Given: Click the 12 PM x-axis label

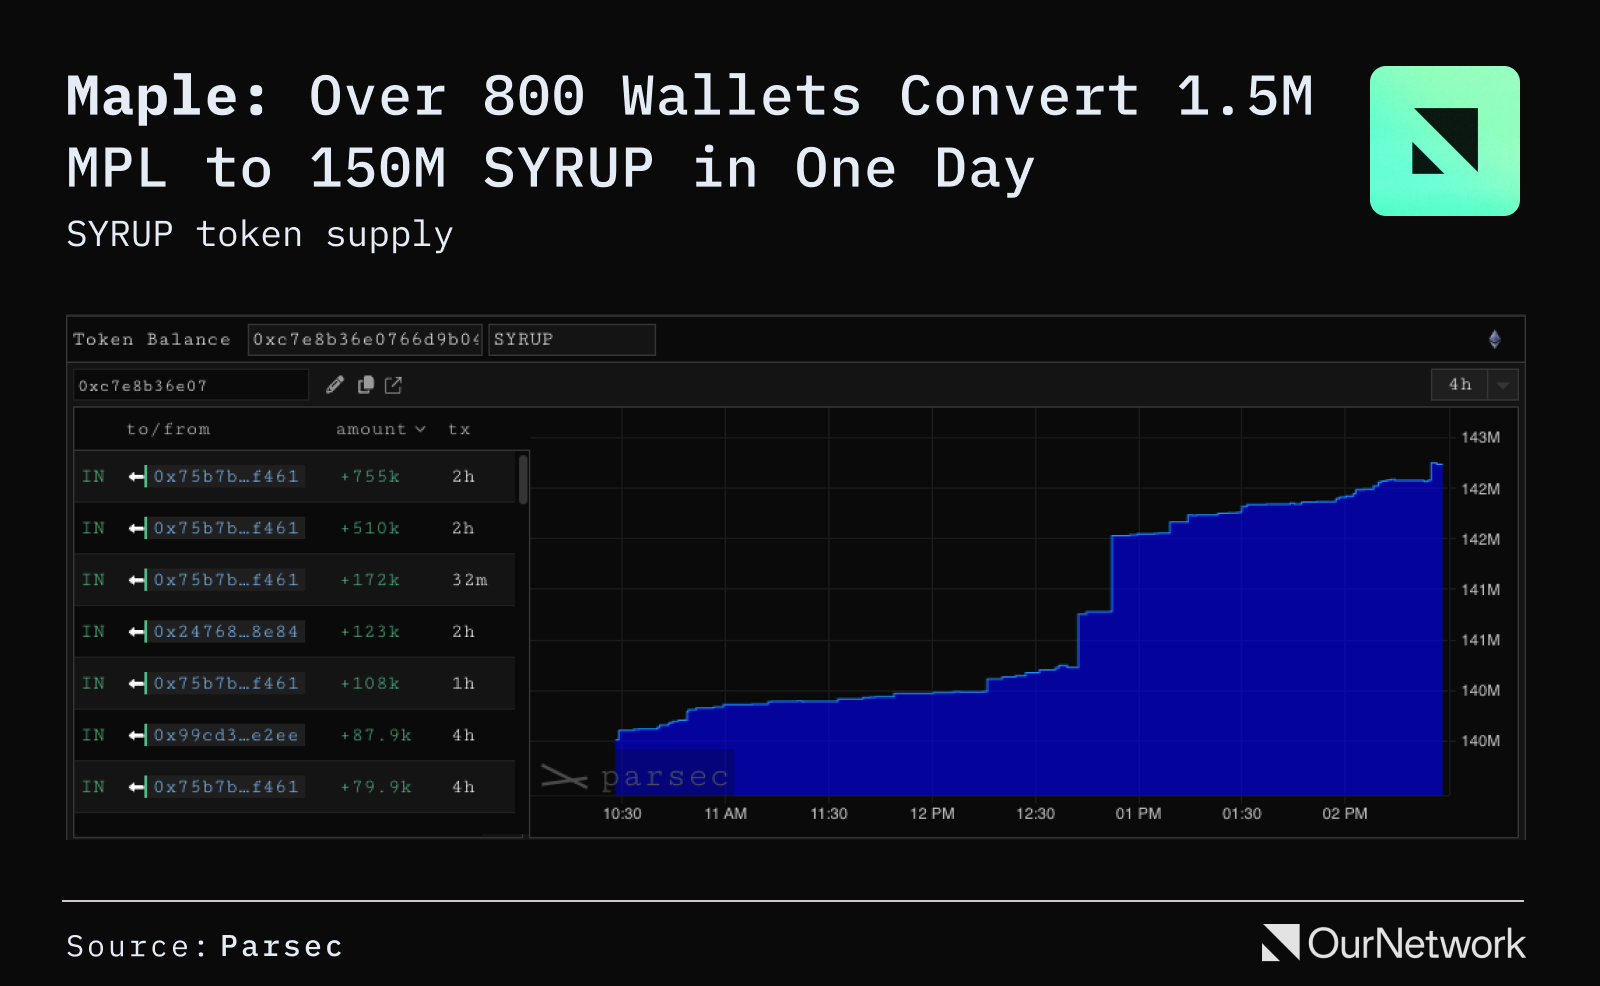Looking at the screenshot, I should pos(932,814).
